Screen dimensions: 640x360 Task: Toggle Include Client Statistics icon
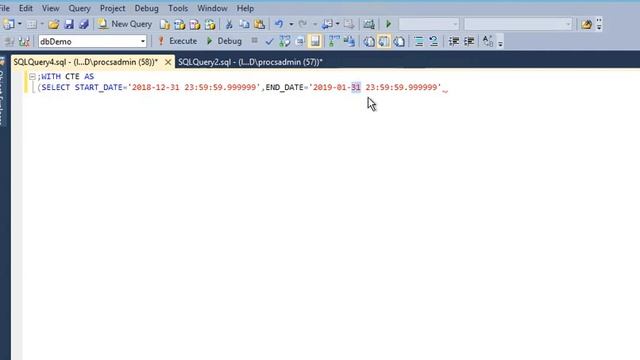pyautogui.click(x=349, y=41)
